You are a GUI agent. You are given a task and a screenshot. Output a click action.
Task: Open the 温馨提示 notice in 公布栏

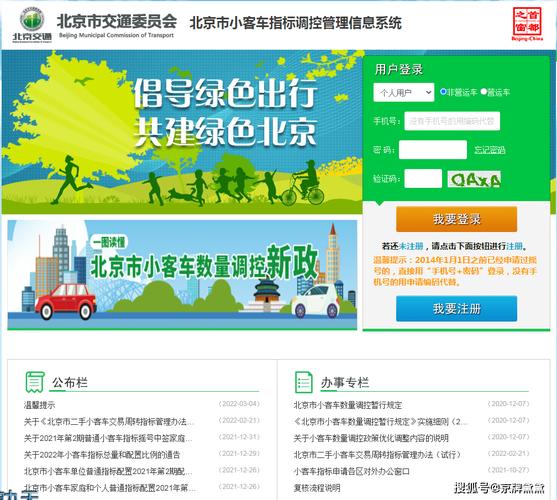coord(39,405)
